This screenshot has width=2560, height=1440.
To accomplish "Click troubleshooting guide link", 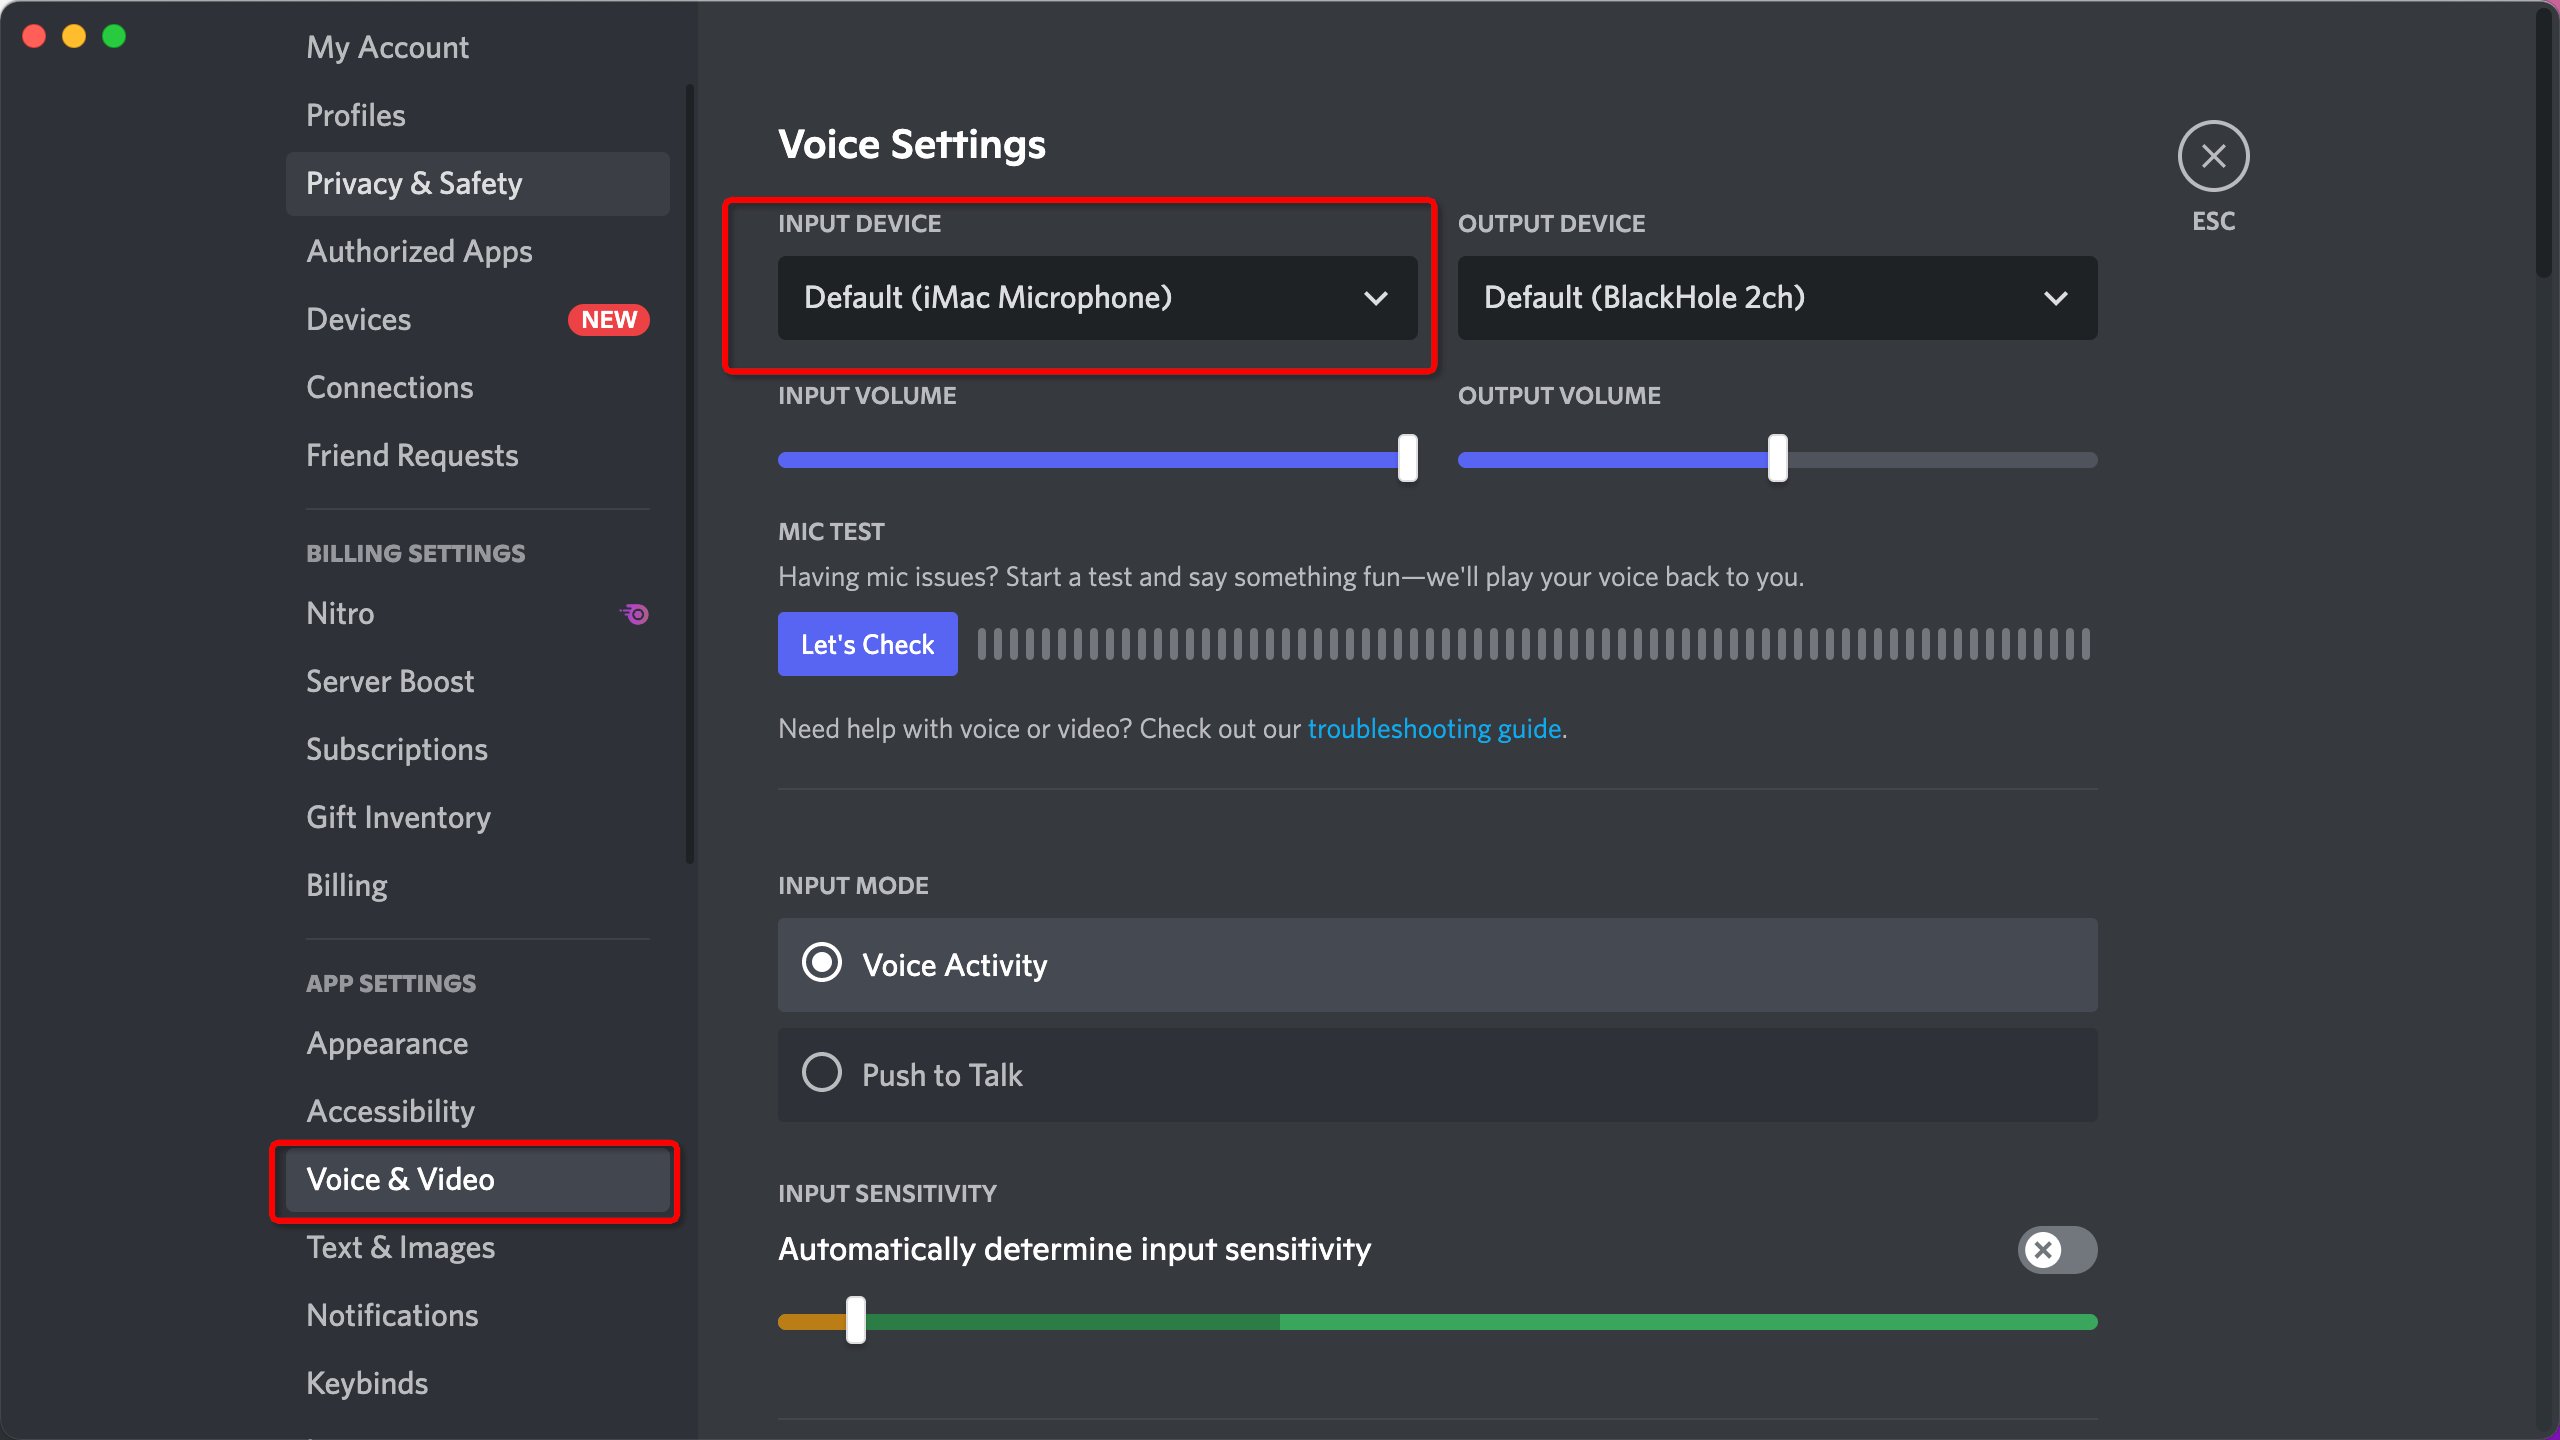I will click(x=1431, y=728).
